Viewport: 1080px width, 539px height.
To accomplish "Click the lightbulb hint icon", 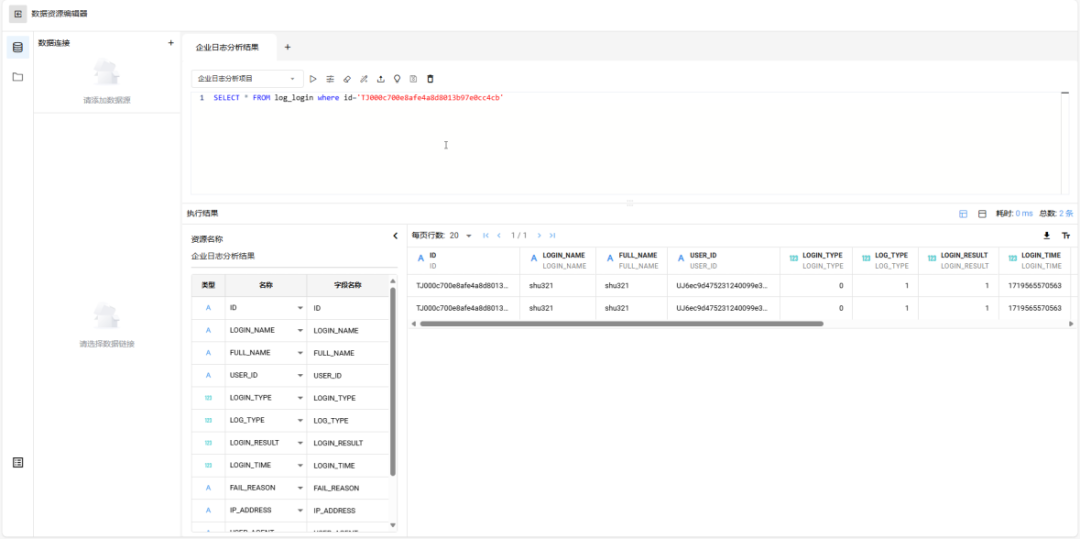I will click(x=397, y=79).
